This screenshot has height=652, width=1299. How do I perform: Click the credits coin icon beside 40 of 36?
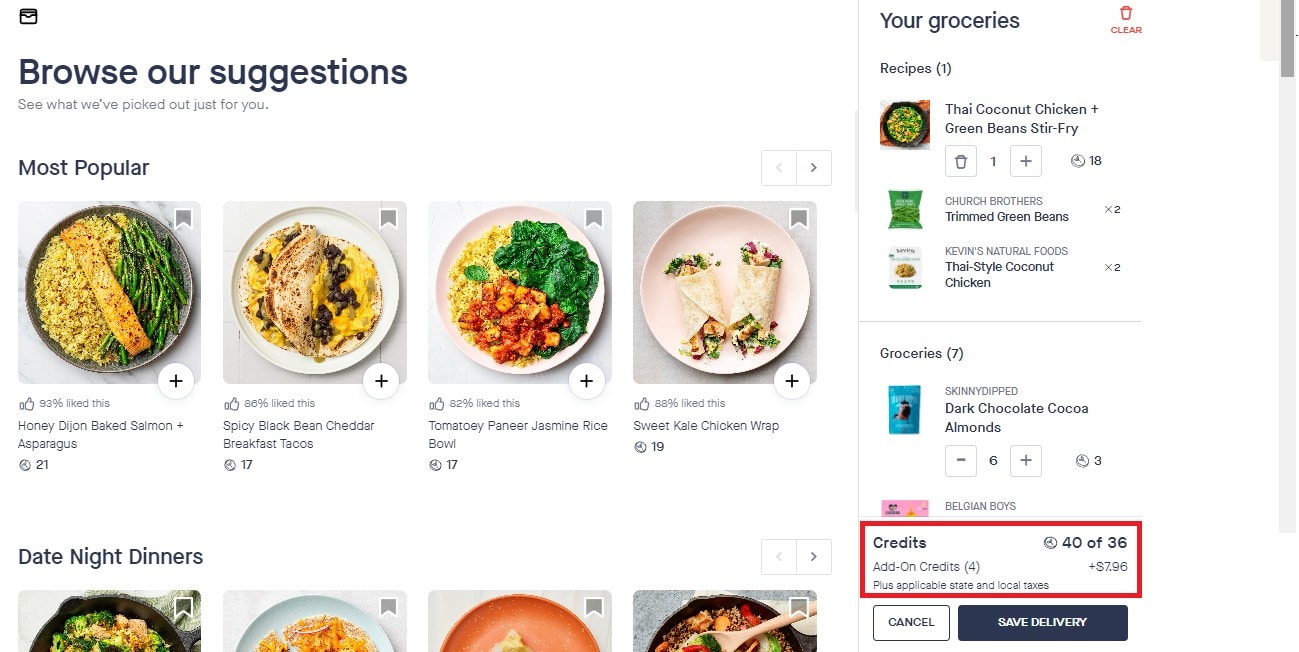tap(1049, 542)
